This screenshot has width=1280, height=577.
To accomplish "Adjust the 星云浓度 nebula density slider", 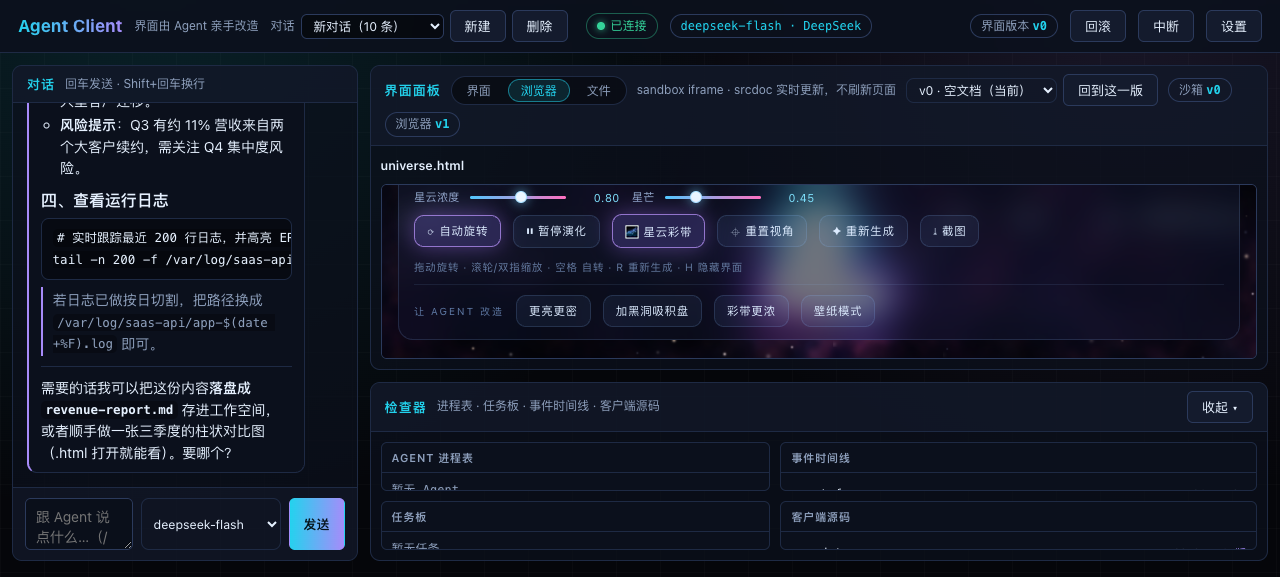I will 518,197.
